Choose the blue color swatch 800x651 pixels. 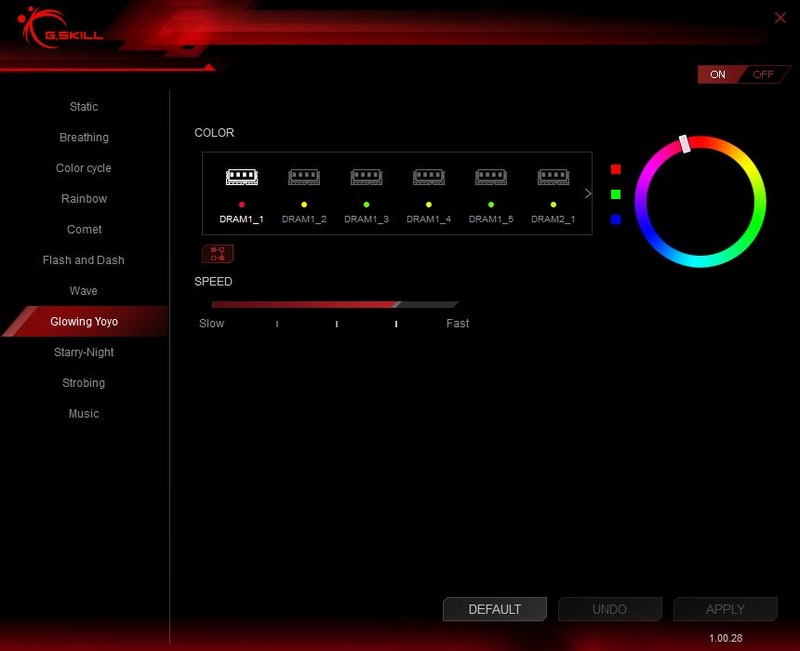616,219
